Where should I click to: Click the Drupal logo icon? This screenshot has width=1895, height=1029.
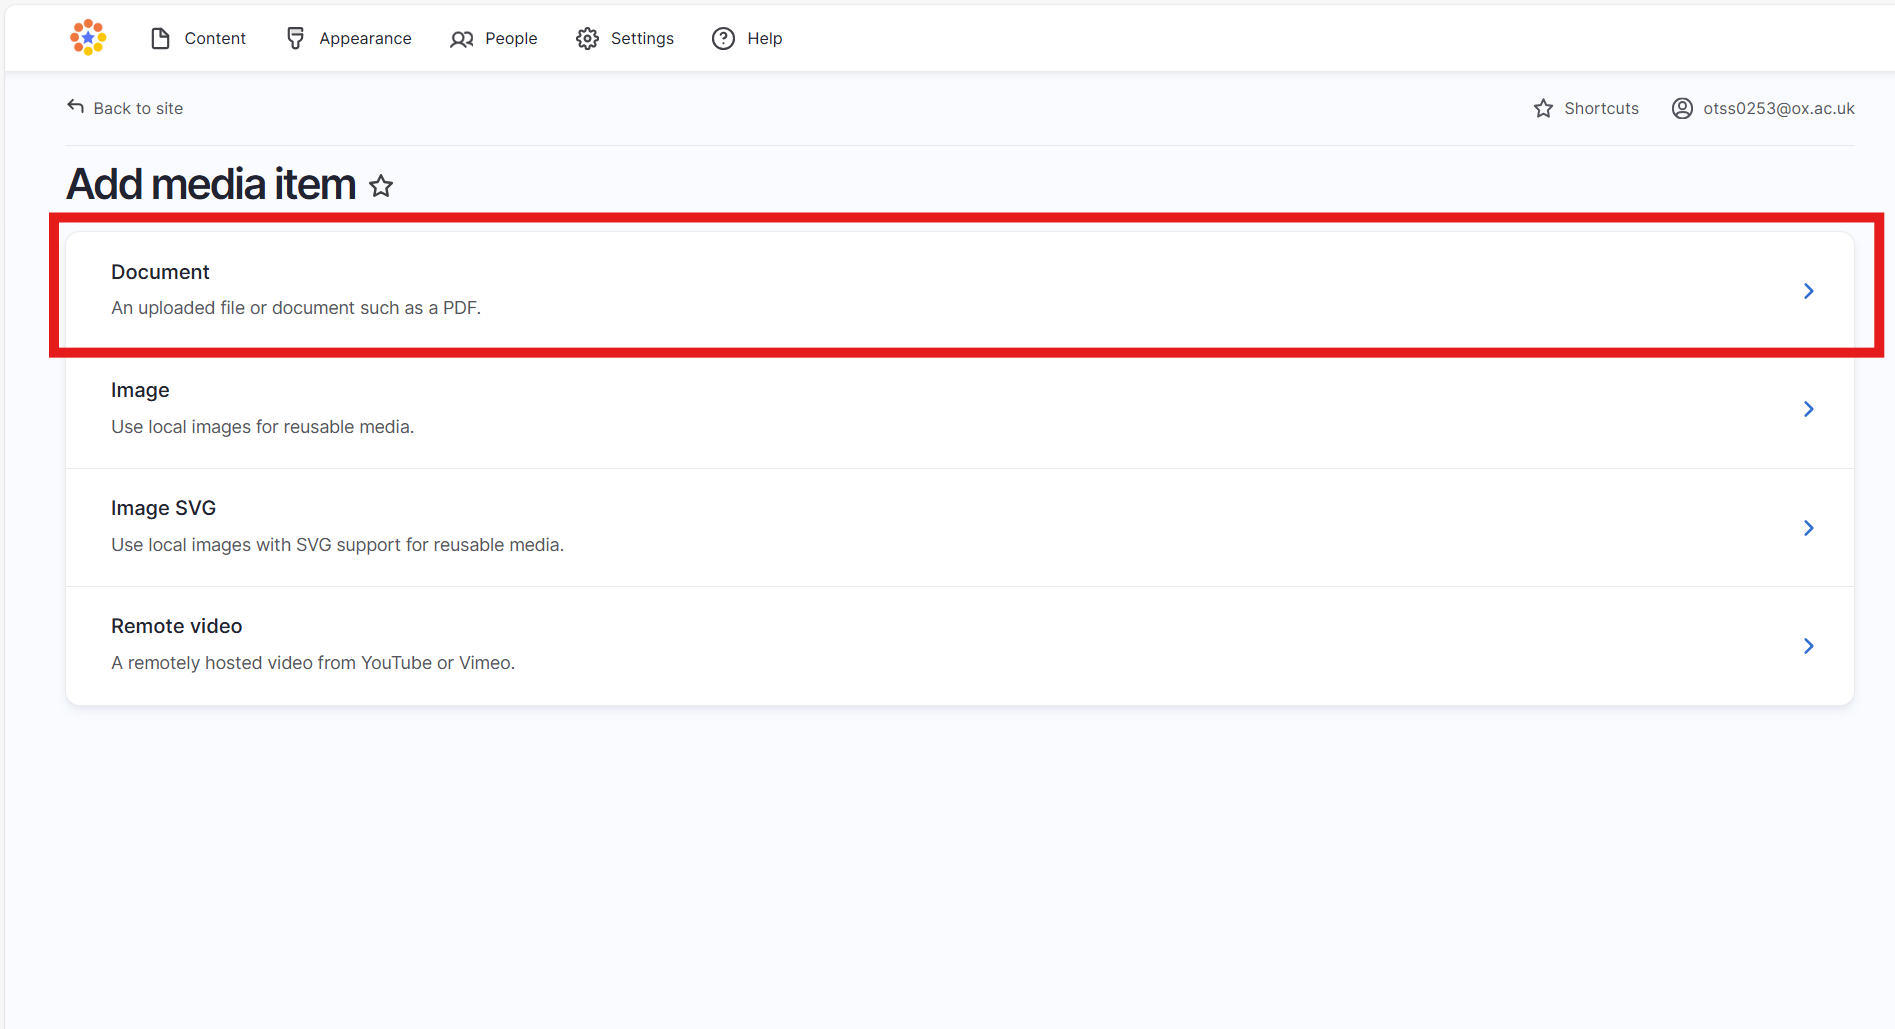coord(87,37)
